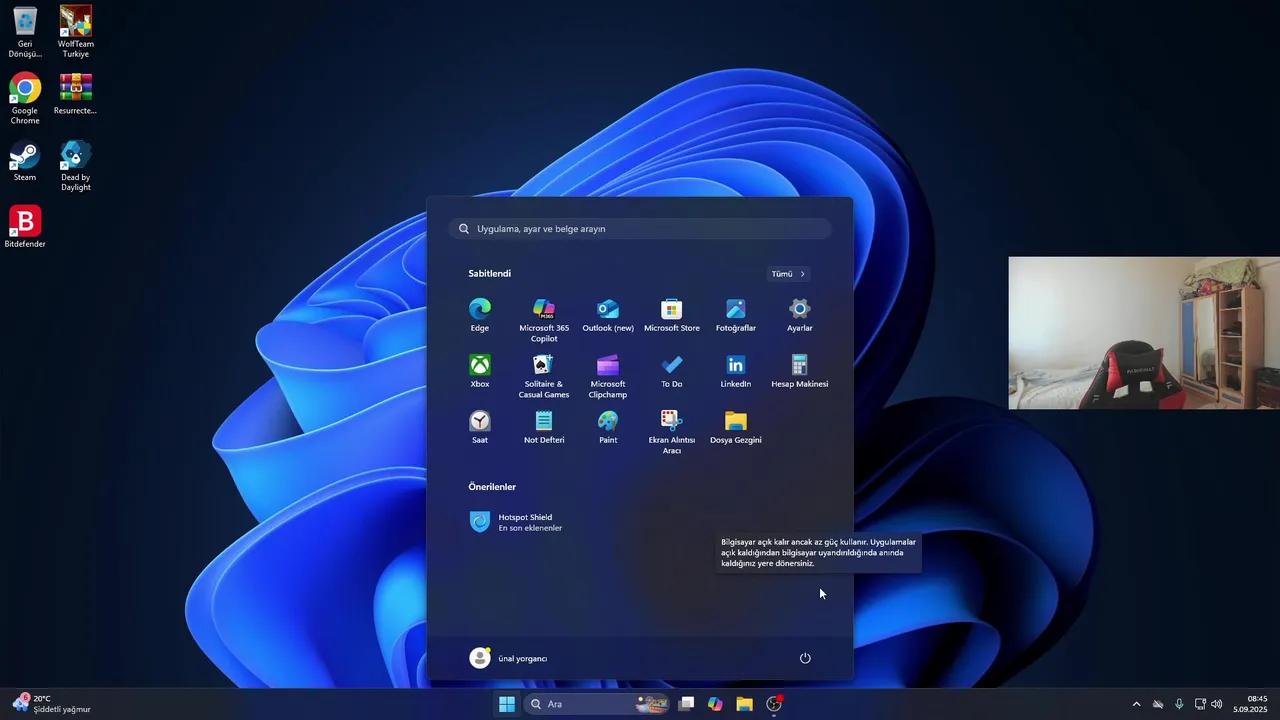Open Ayarlar settings app
1280x720 pixels.
800,315
